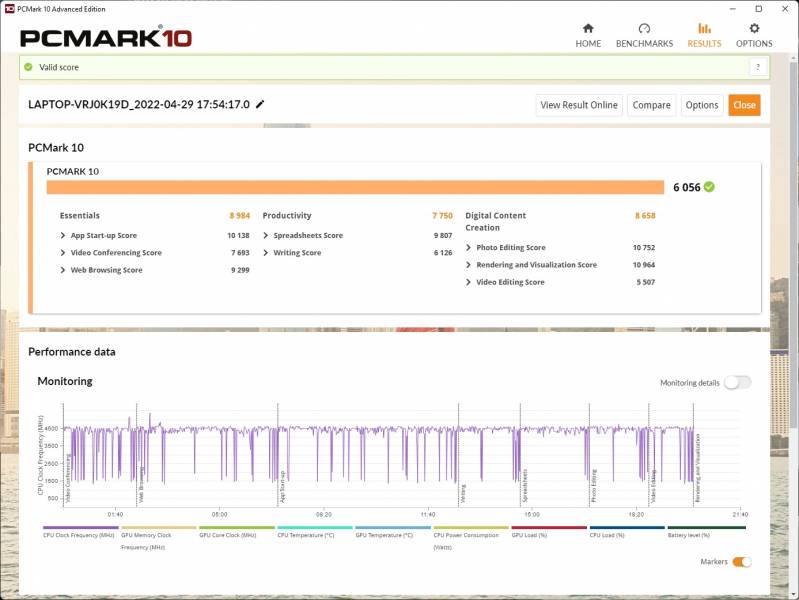Go to the HOME tab label
799x600 pixels.
[x=588, y=44]
